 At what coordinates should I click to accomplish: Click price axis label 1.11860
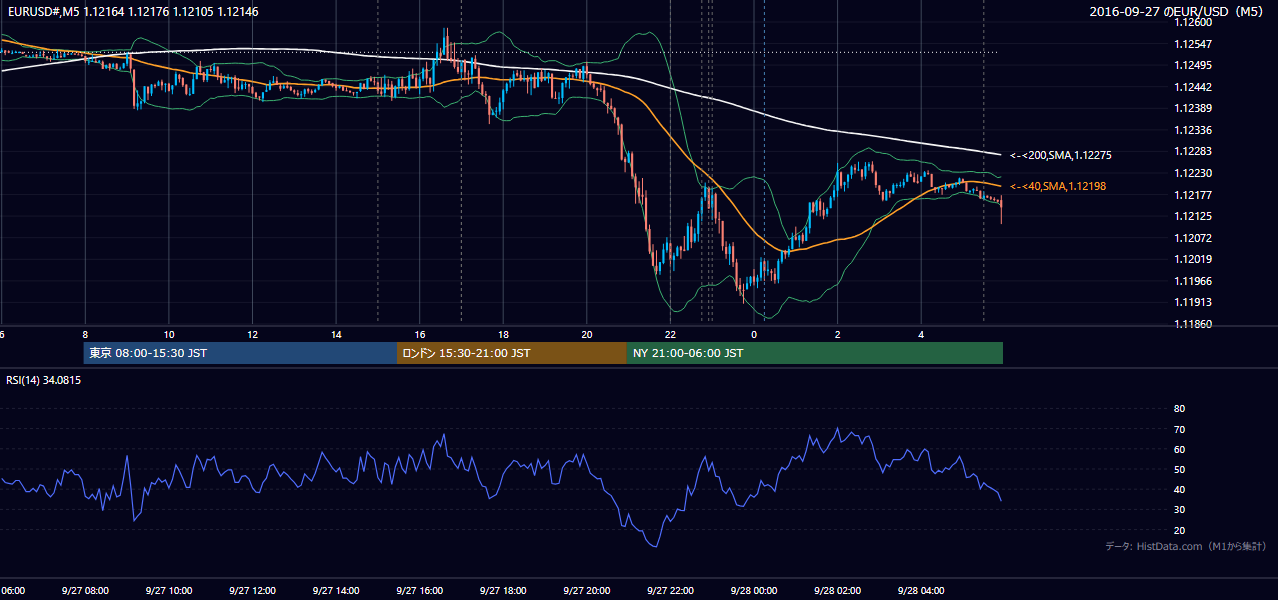(x=1194, y=324)
